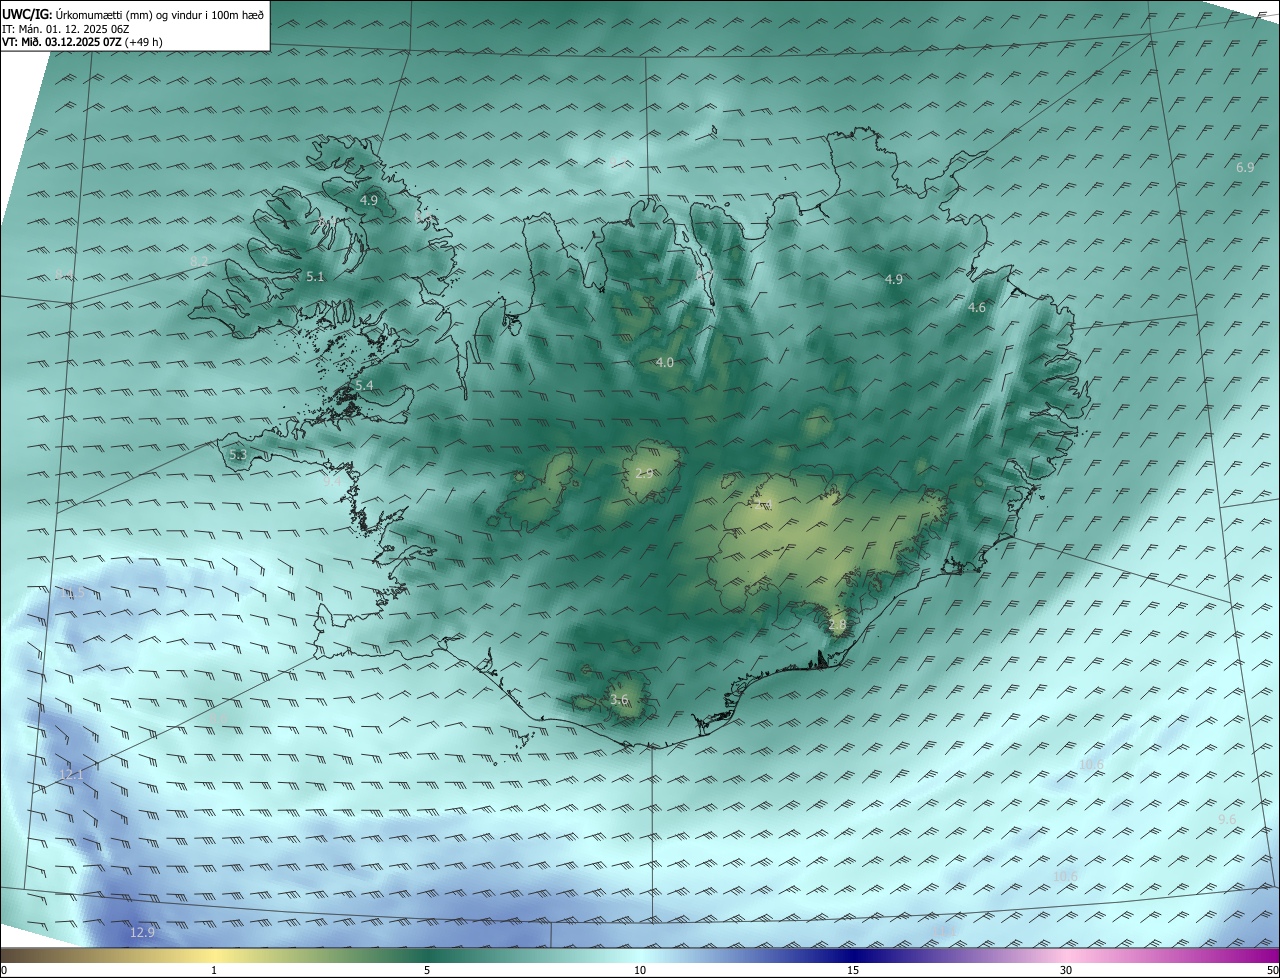Click the color scale tick label 15
The height and width of the screenshot is (978, 1280).
[x=853, y=970]
